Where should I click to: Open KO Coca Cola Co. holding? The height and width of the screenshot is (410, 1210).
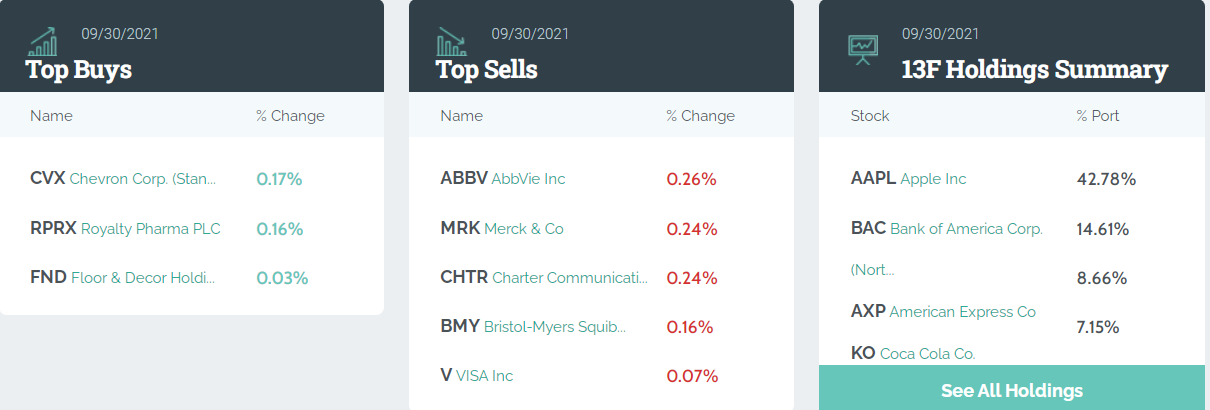(x=913, y=353)
